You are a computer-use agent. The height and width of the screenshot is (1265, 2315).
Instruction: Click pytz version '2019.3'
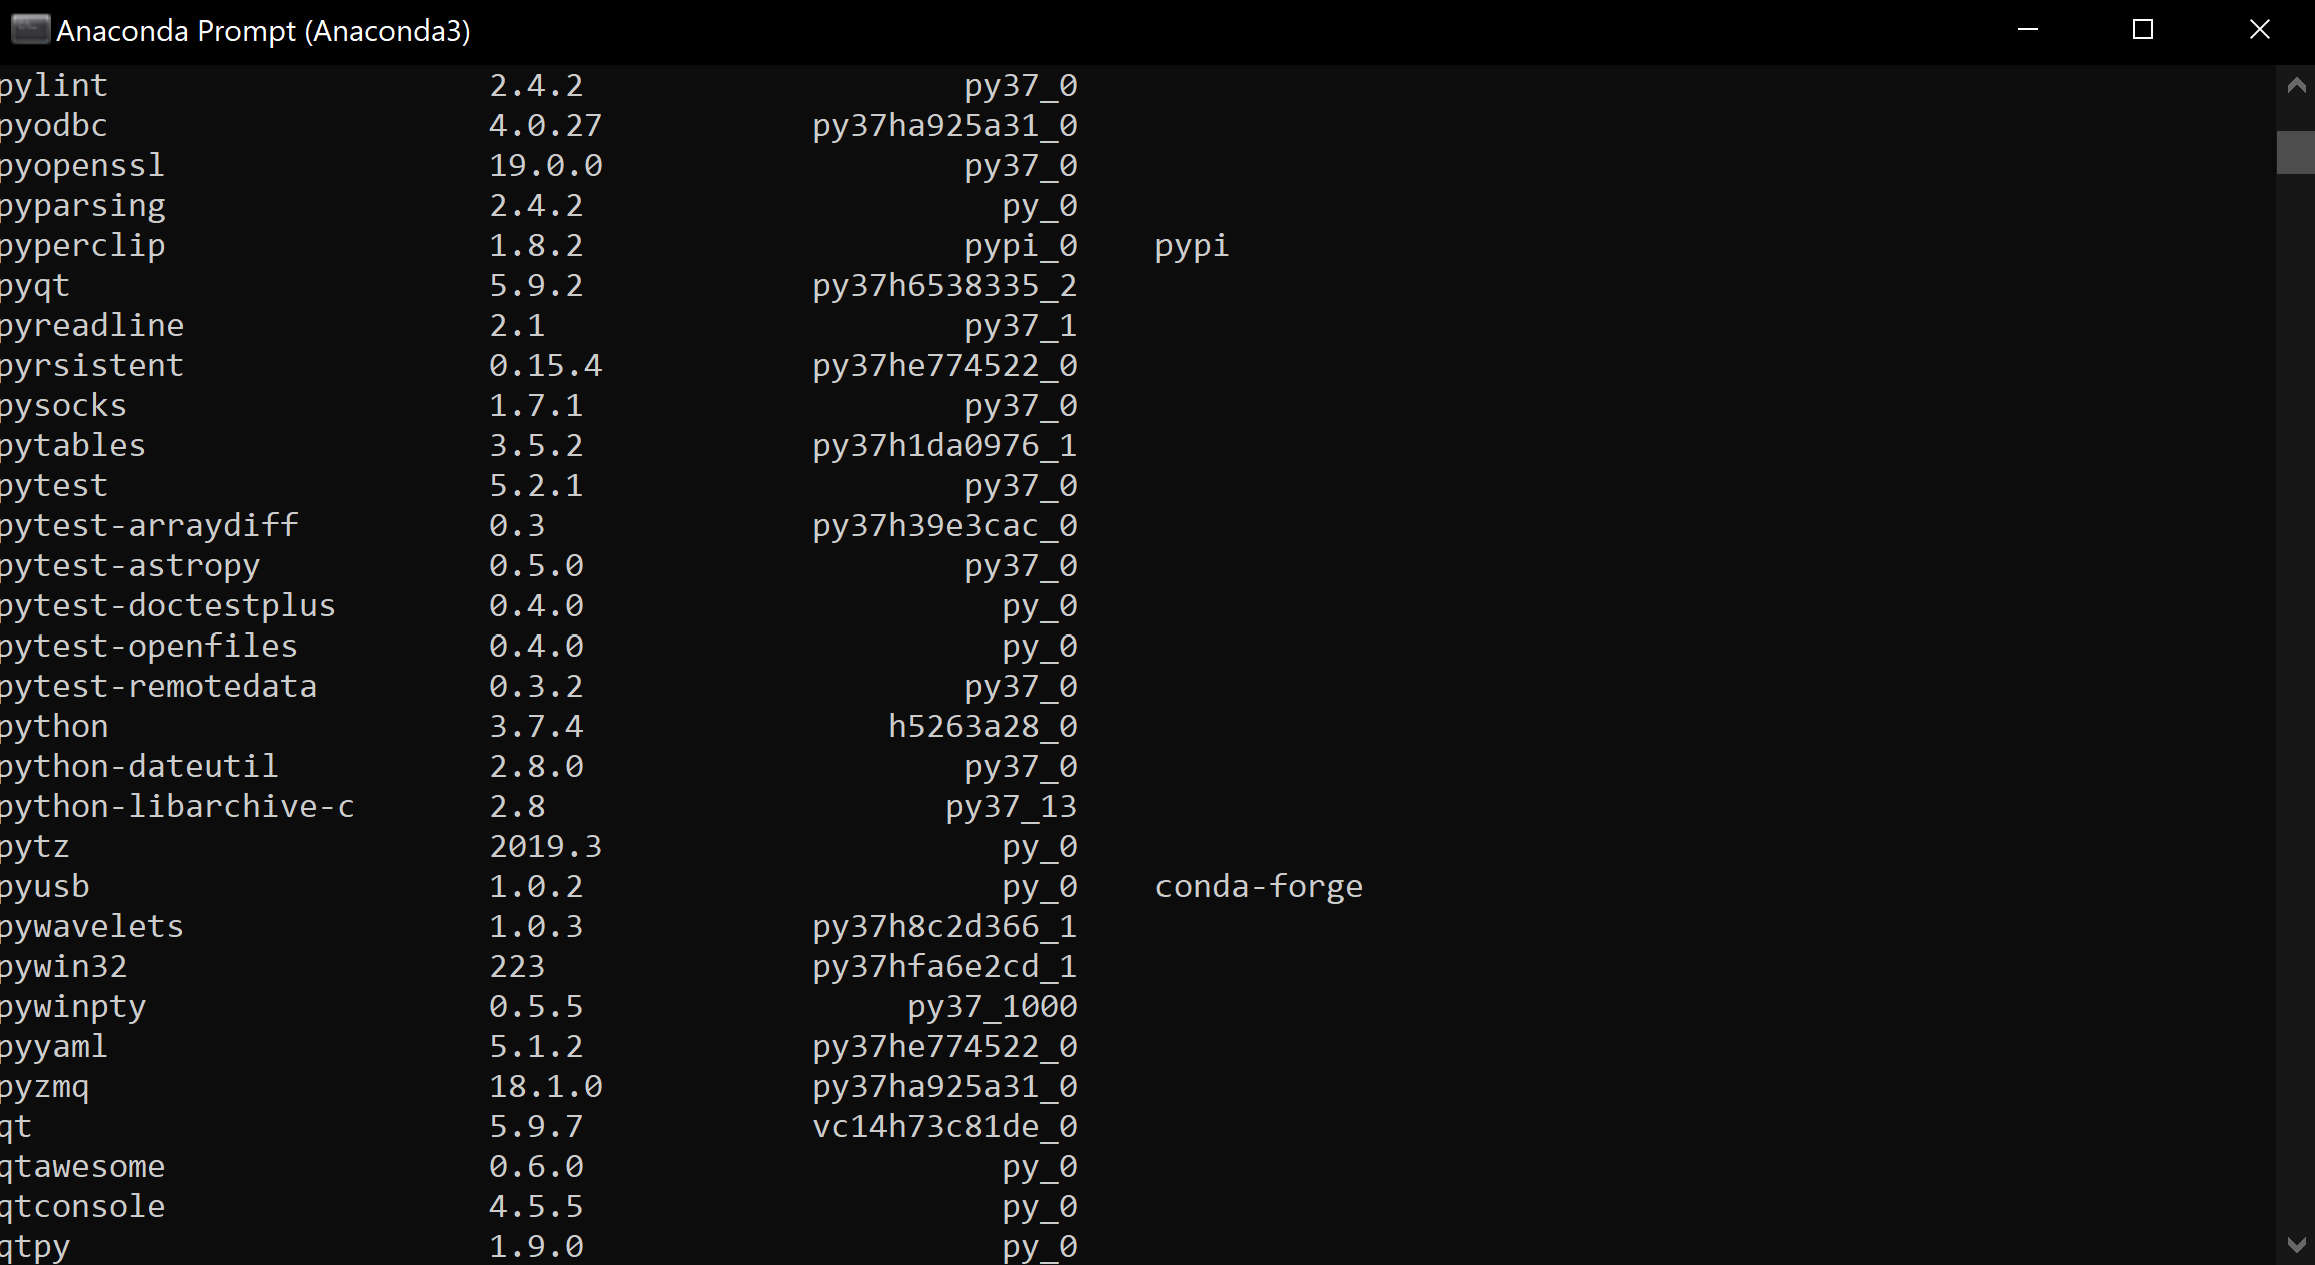pyautogui.click(x=546, y=846)
